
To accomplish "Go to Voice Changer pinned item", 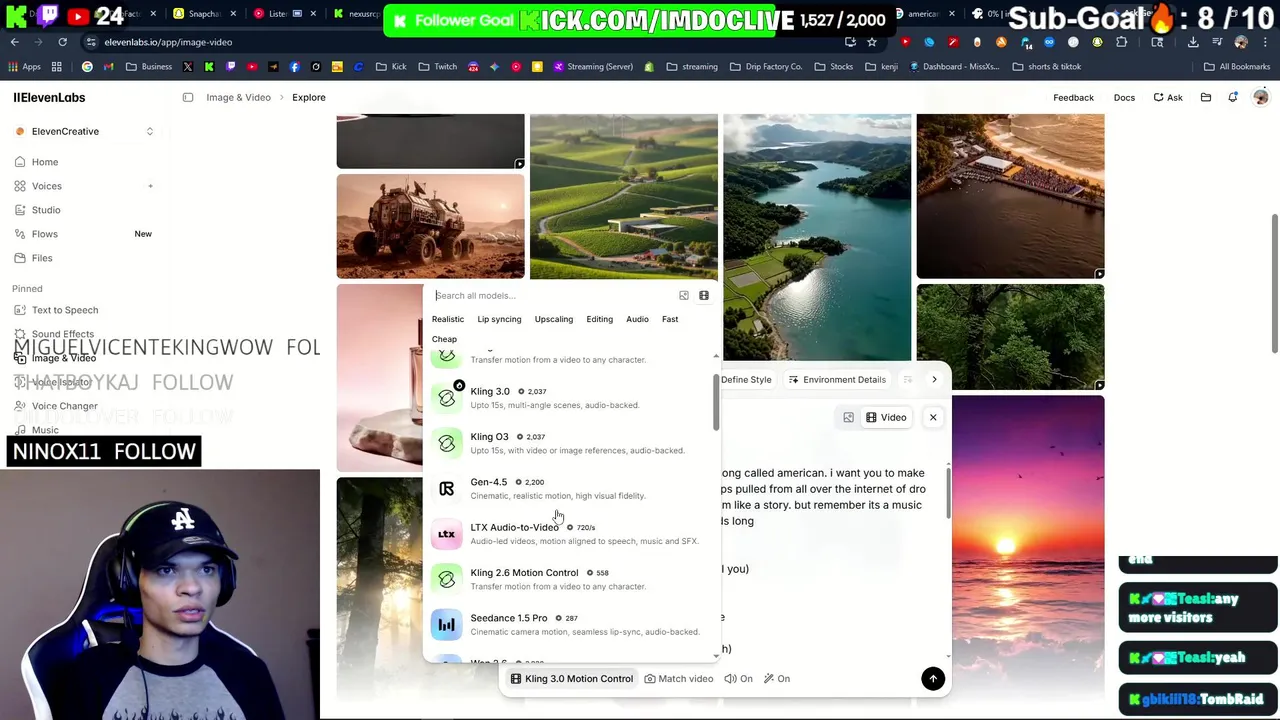I will [x=65, y=406].
